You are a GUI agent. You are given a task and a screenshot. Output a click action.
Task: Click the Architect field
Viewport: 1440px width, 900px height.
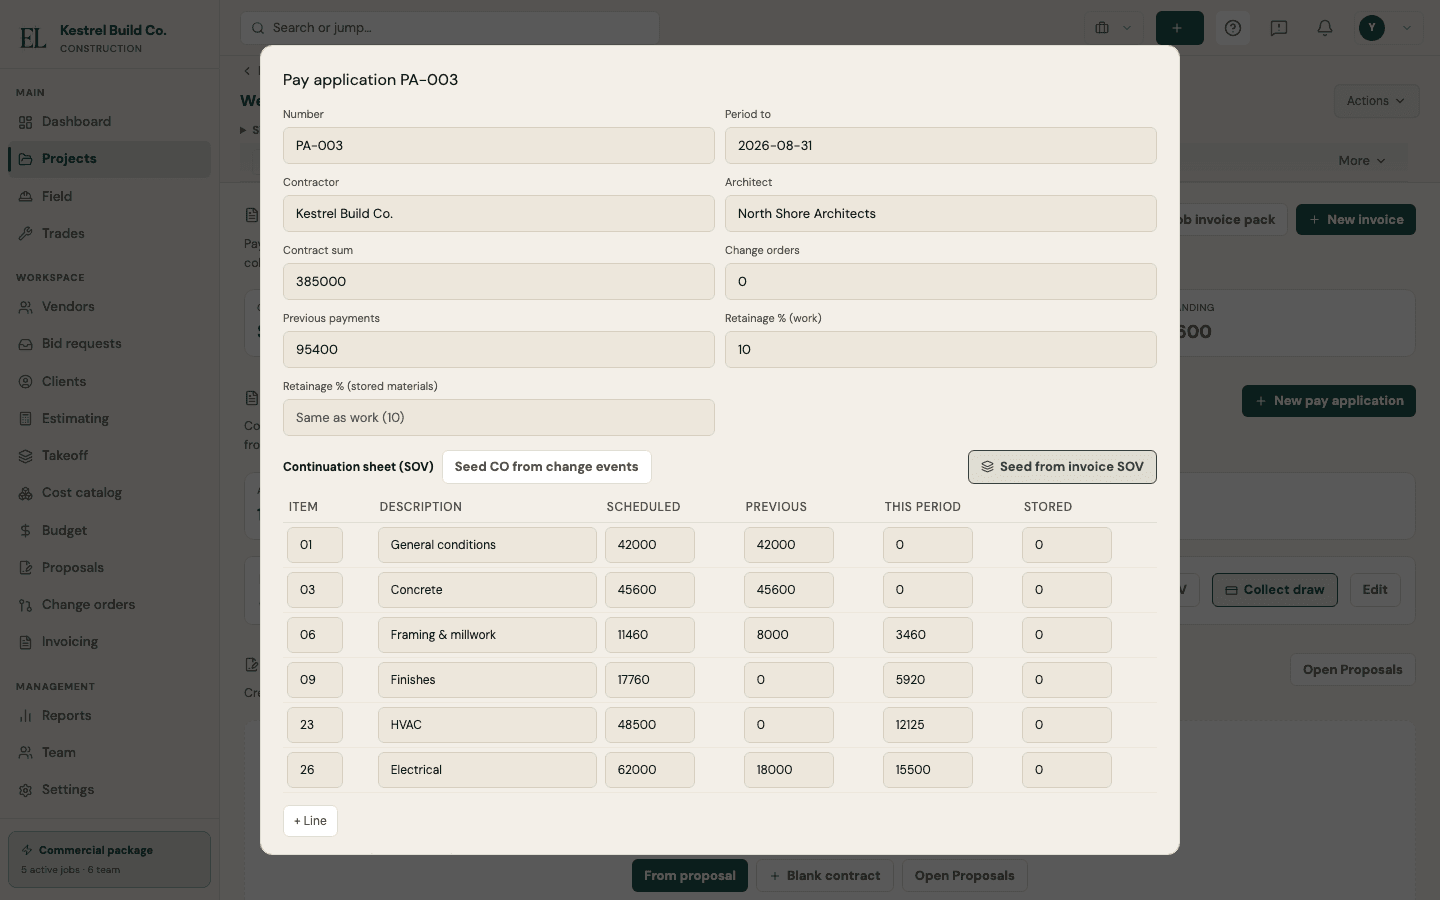(x=941, y=214)
